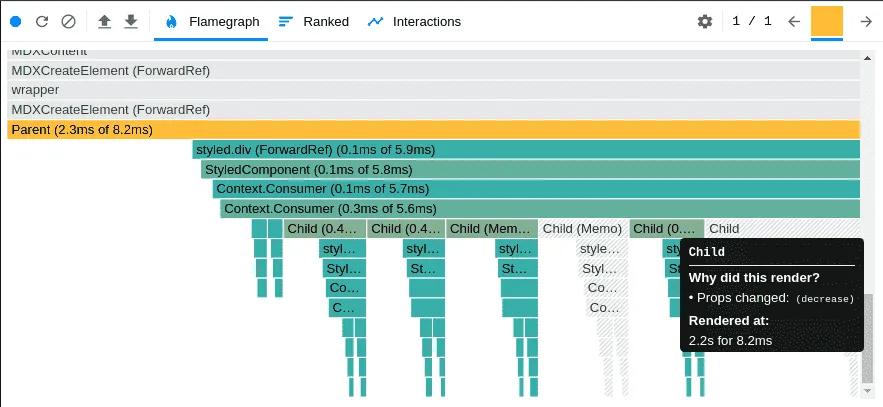This screenshot has height=407, width=883.
Task: Open the Interactions tab
Action: tap(413, 21)
